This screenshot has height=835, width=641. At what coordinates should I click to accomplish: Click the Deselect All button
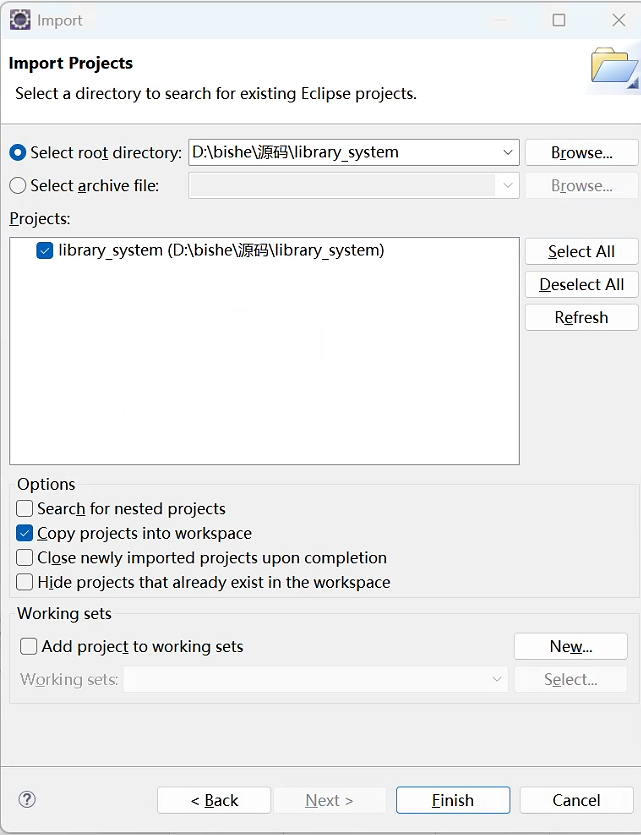point(581,284)
